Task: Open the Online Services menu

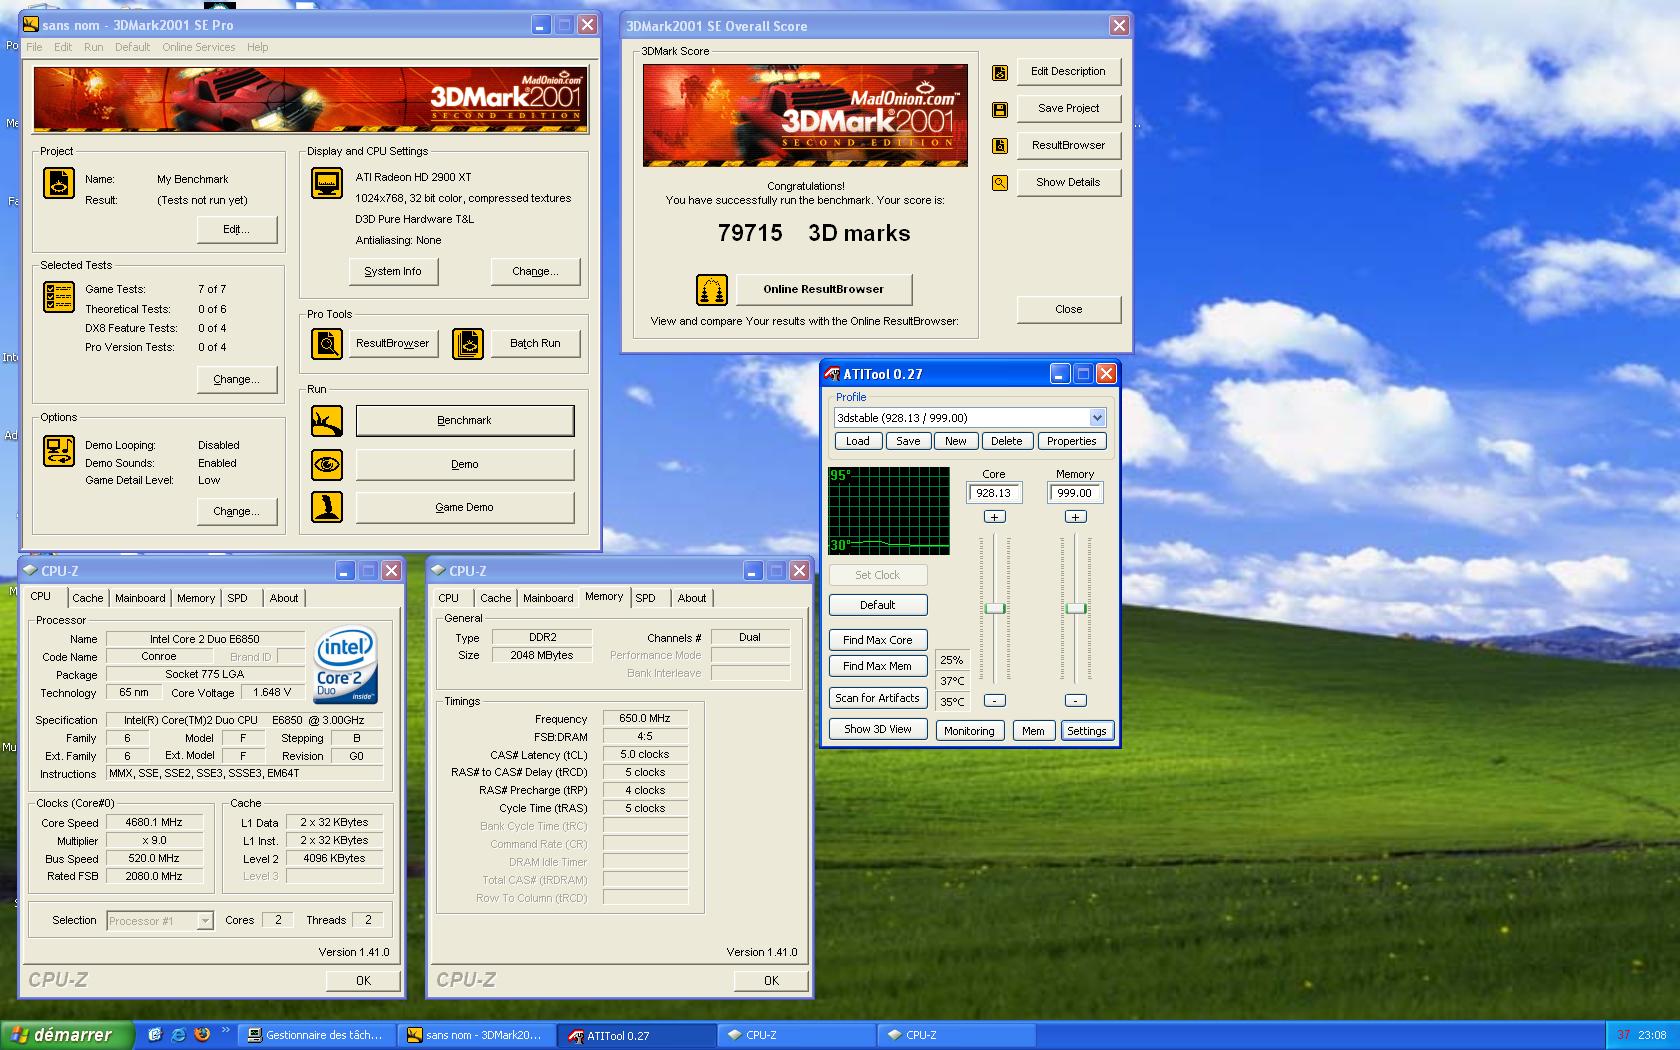Action: 198,47
